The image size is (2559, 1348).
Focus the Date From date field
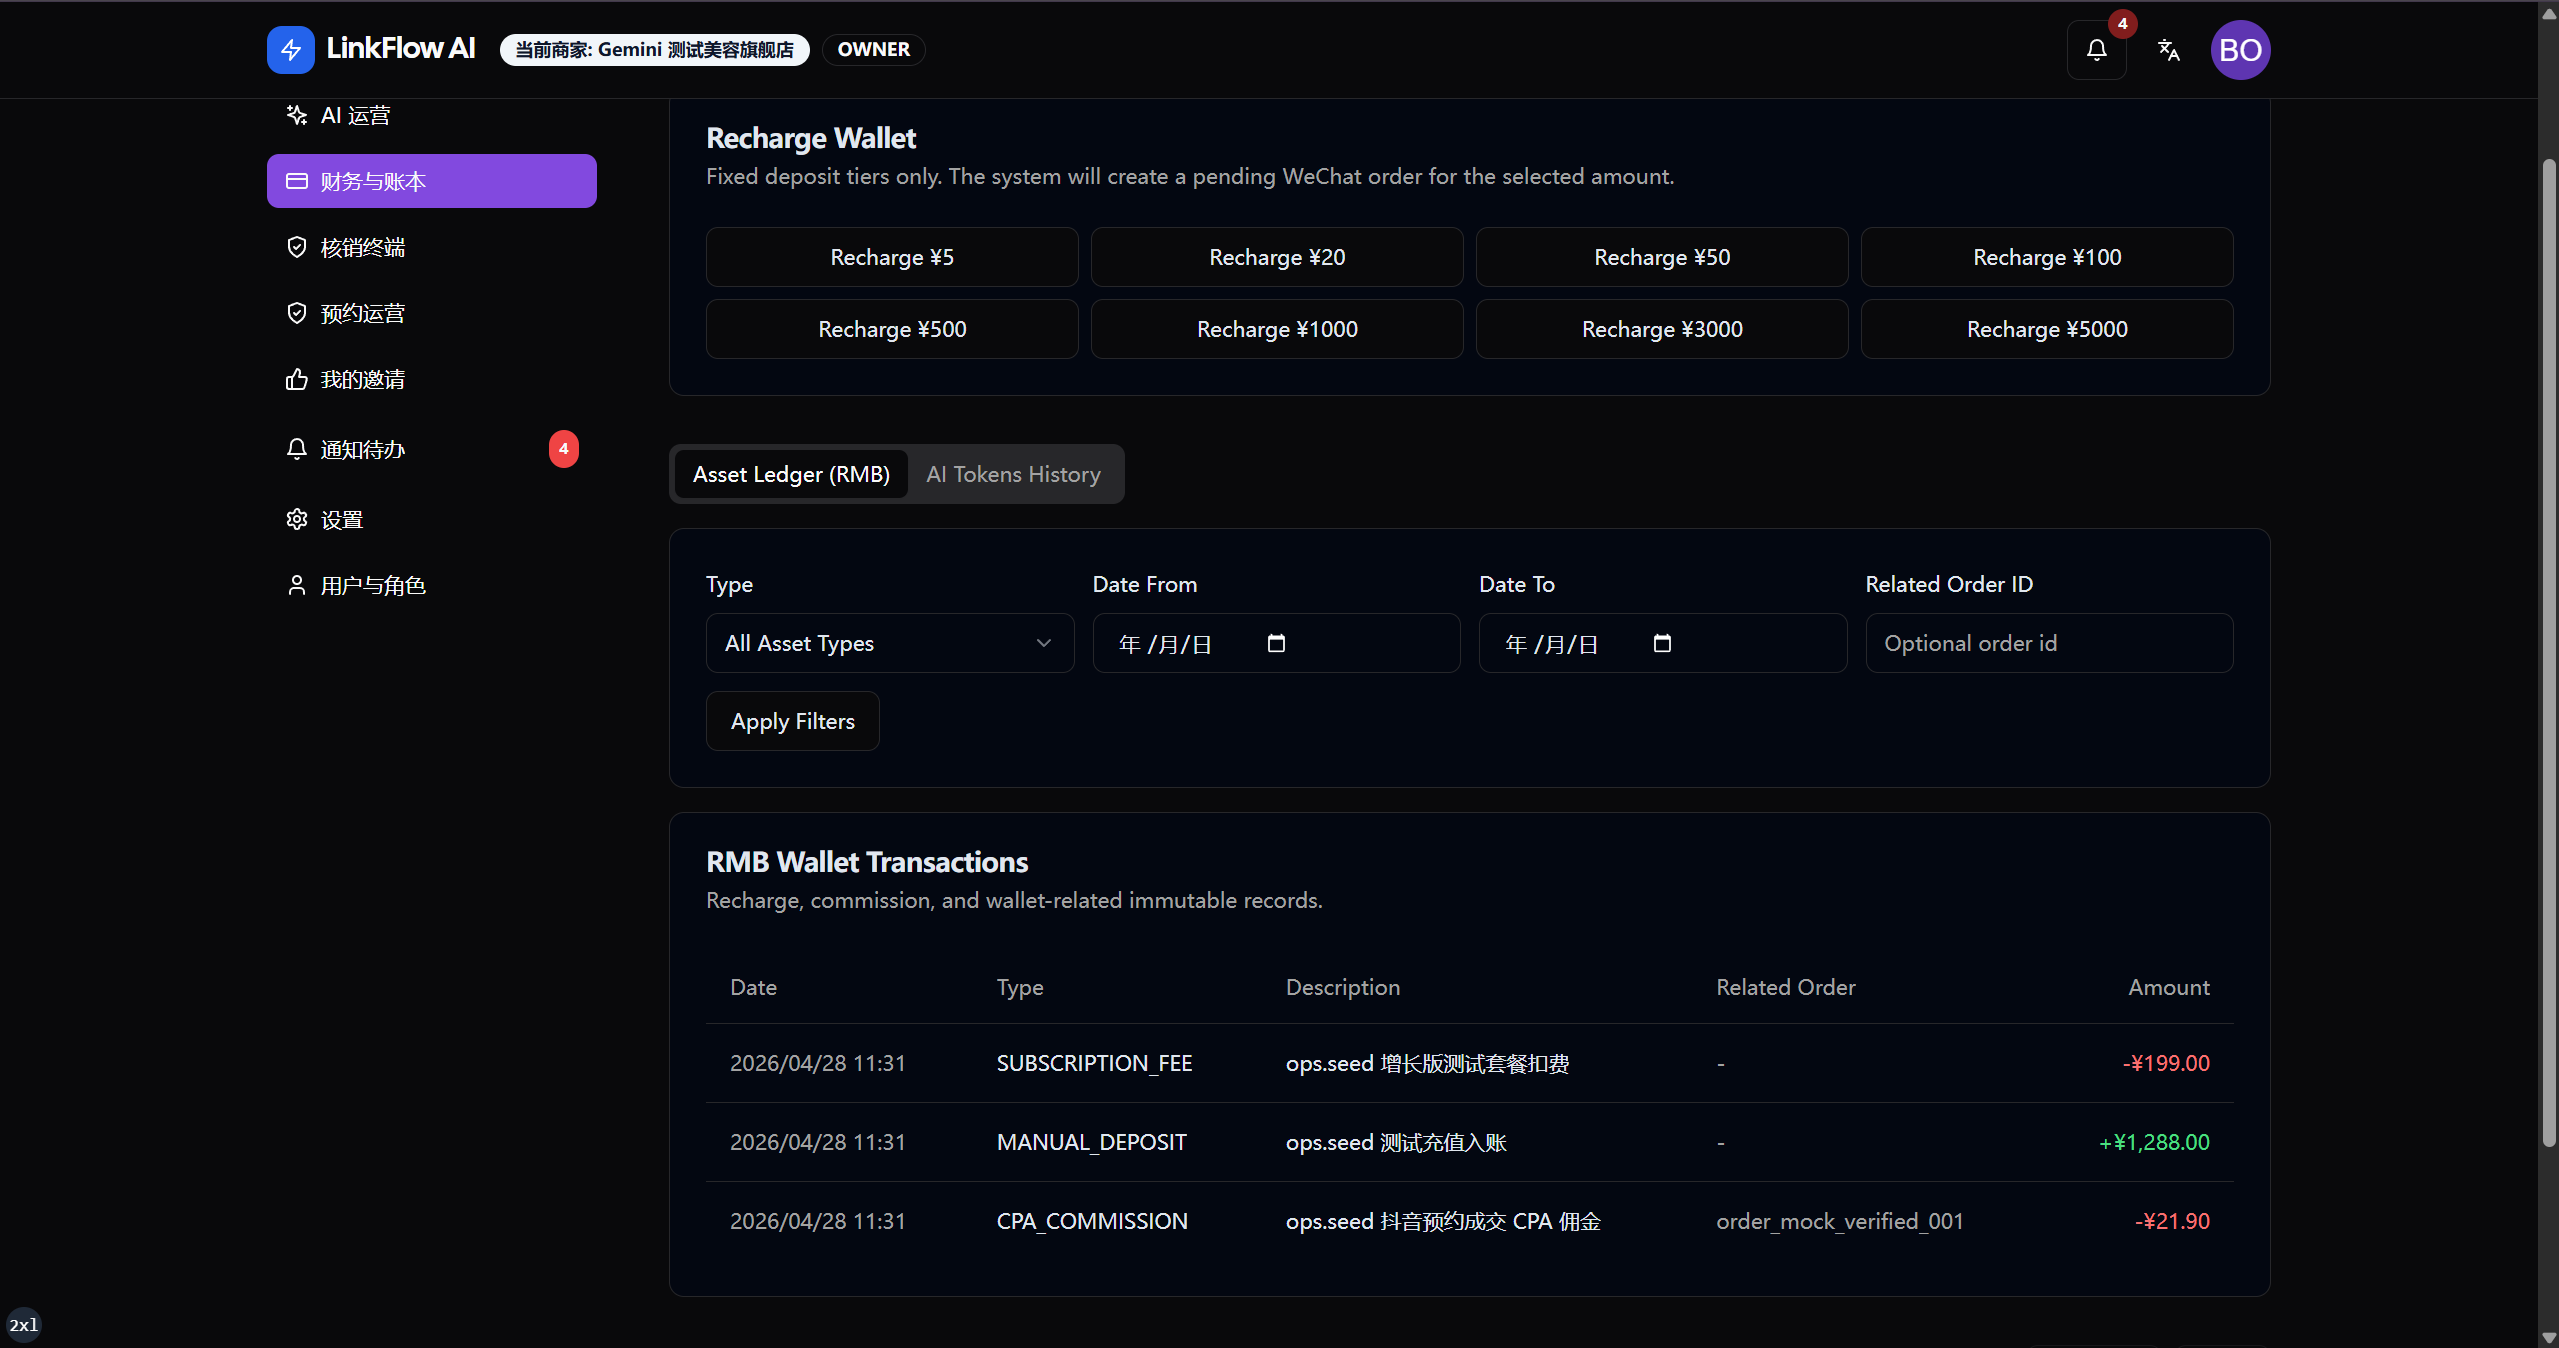coord(1276,643)
